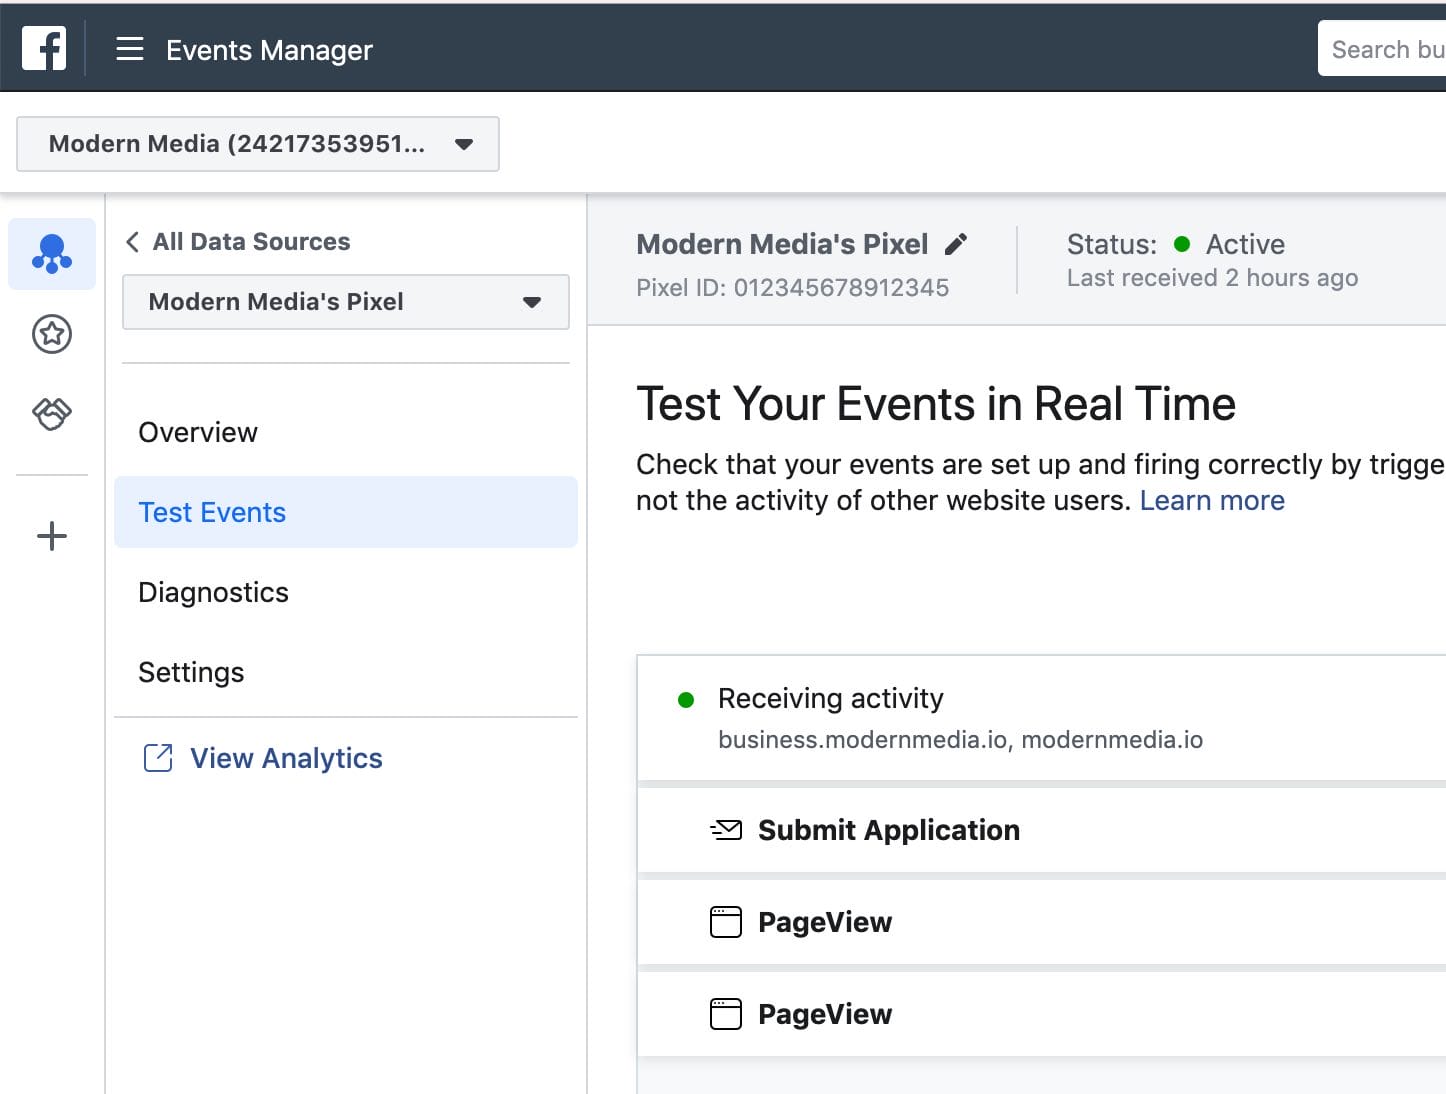Viewport: 1446px width, 1094px height.
Task: Click Pixel ID 012345678912345 text
Action: point(792,288)
